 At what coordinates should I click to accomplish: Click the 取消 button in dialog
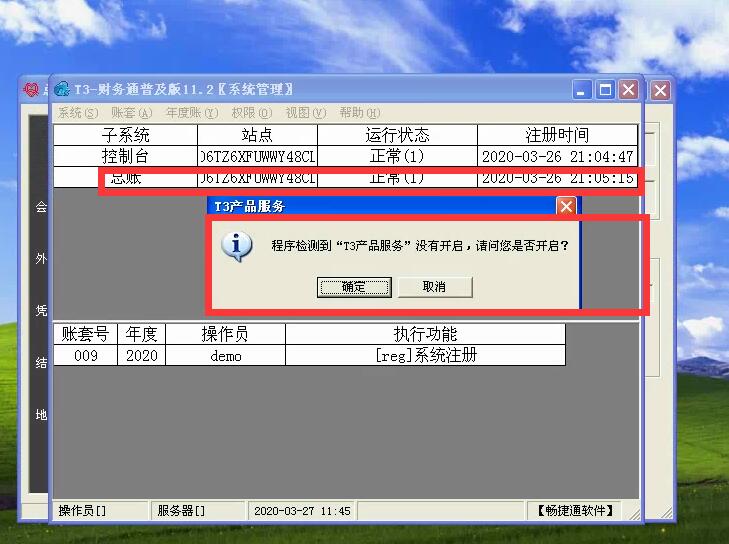(435, 287)
